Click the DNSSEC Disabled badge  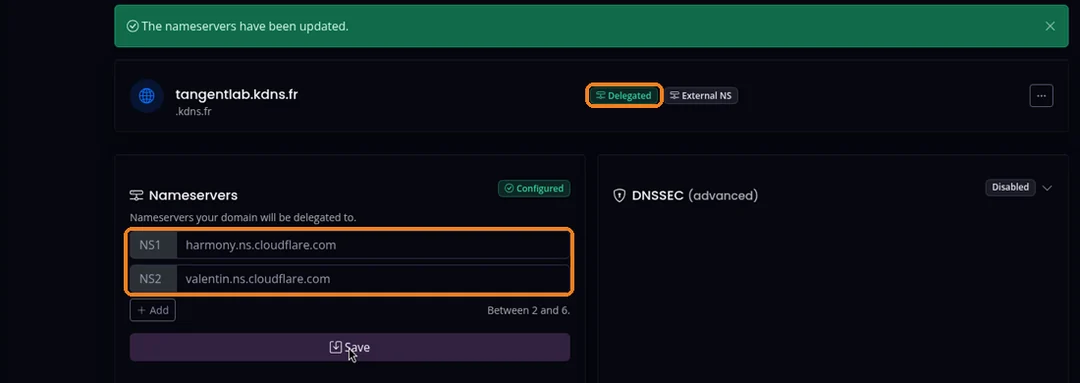tap(1010, 187)
